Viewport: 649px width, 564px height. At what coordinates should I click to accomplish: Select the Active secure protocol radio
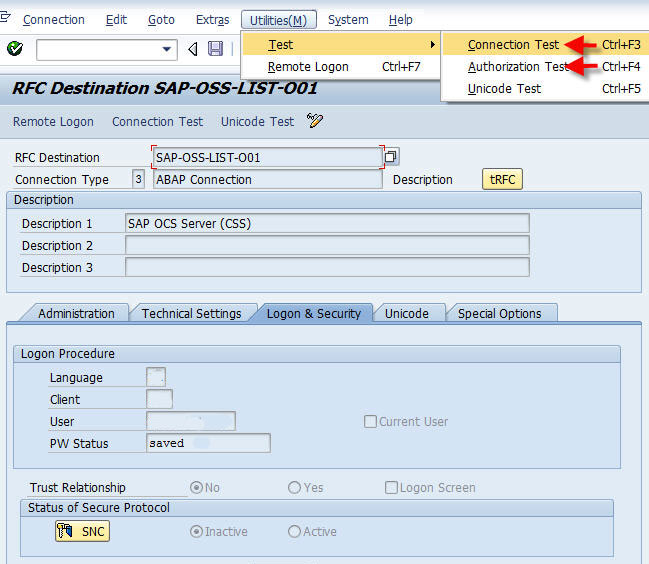pyautogui.click(x=294, y=531)
